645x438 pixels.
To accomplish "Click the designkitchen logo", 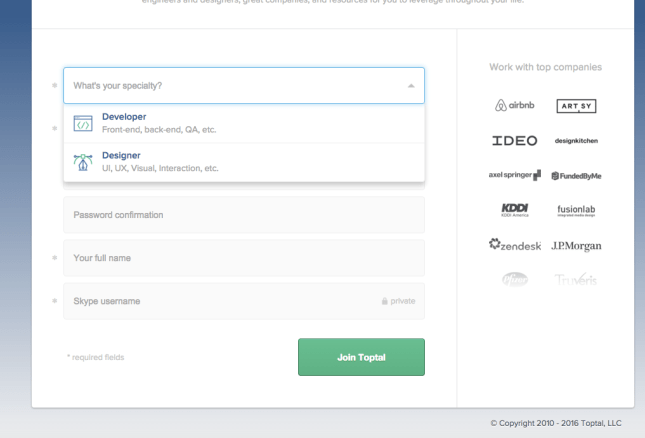I will [575, 141].
